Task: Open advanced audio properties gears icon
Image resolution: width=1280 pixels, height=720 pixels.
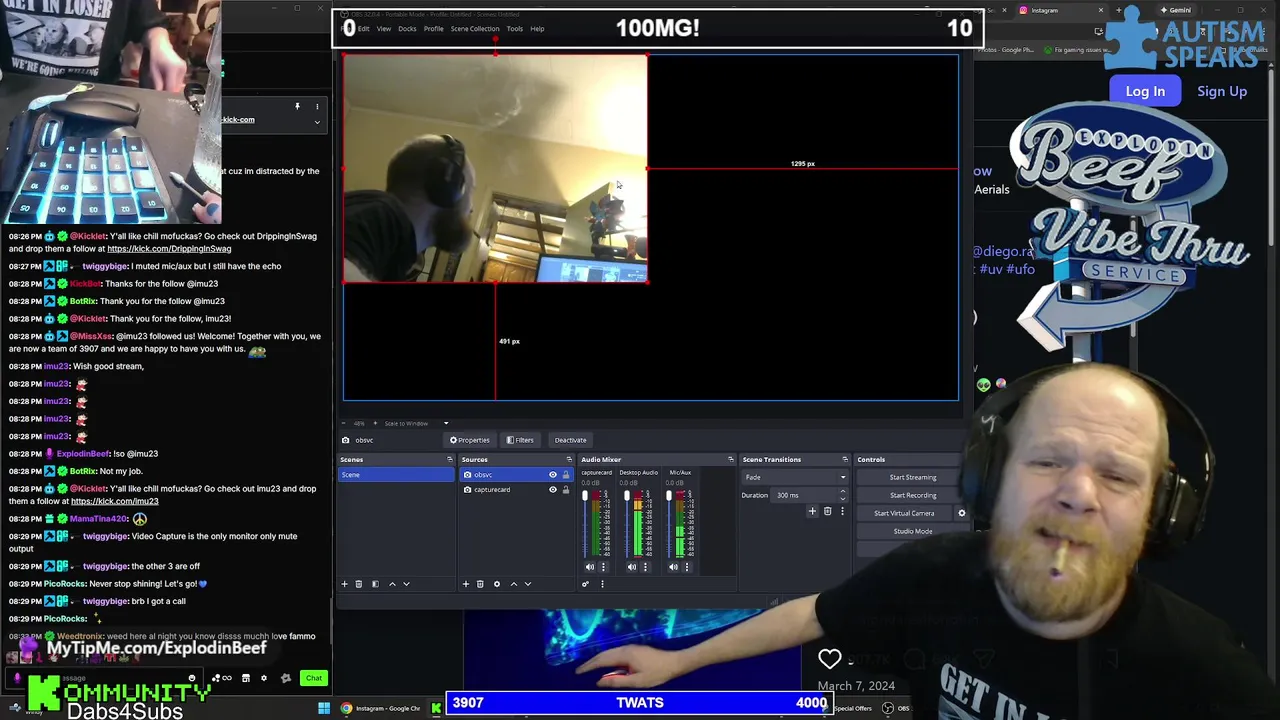Action: click(586, 584)
